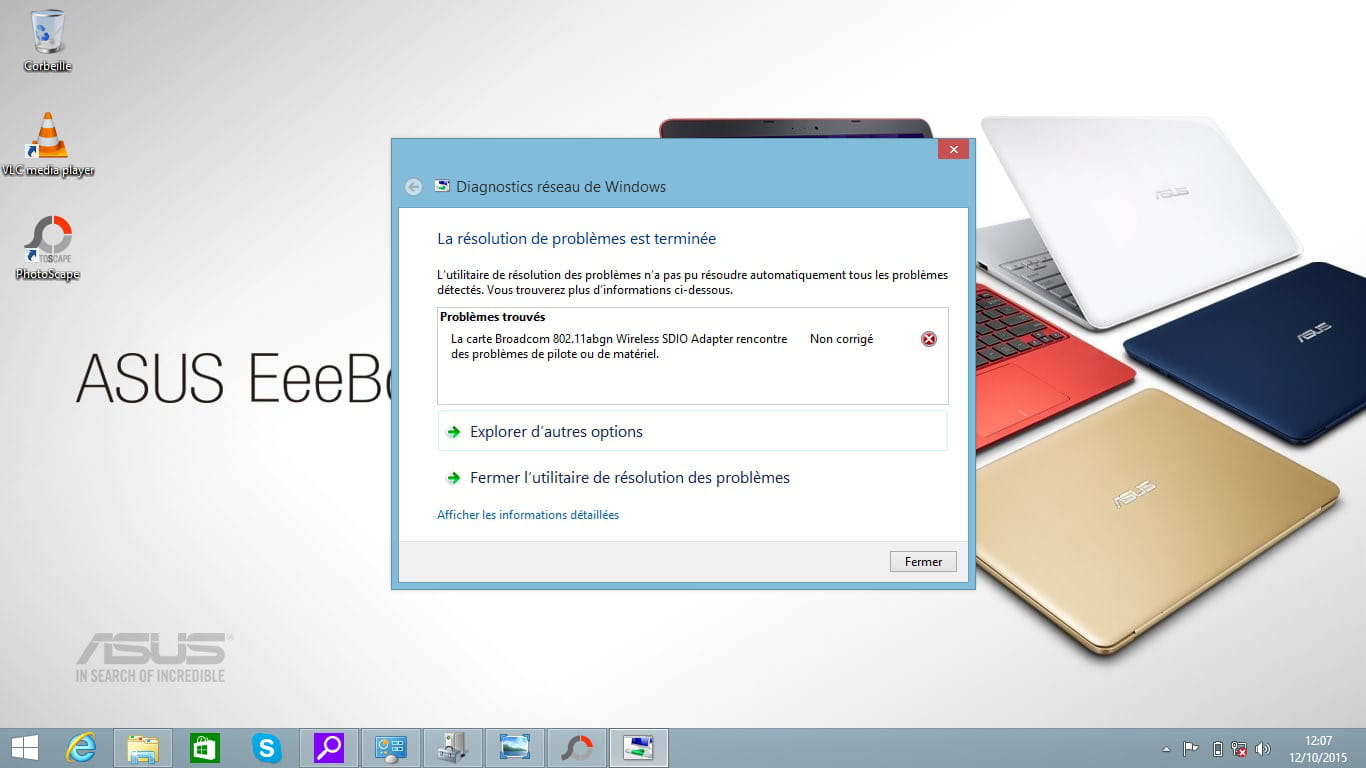Viewport: 1366px width, 768px height.
Task: Open the Corbeille recycle bin icon
Action: [48, 40]
